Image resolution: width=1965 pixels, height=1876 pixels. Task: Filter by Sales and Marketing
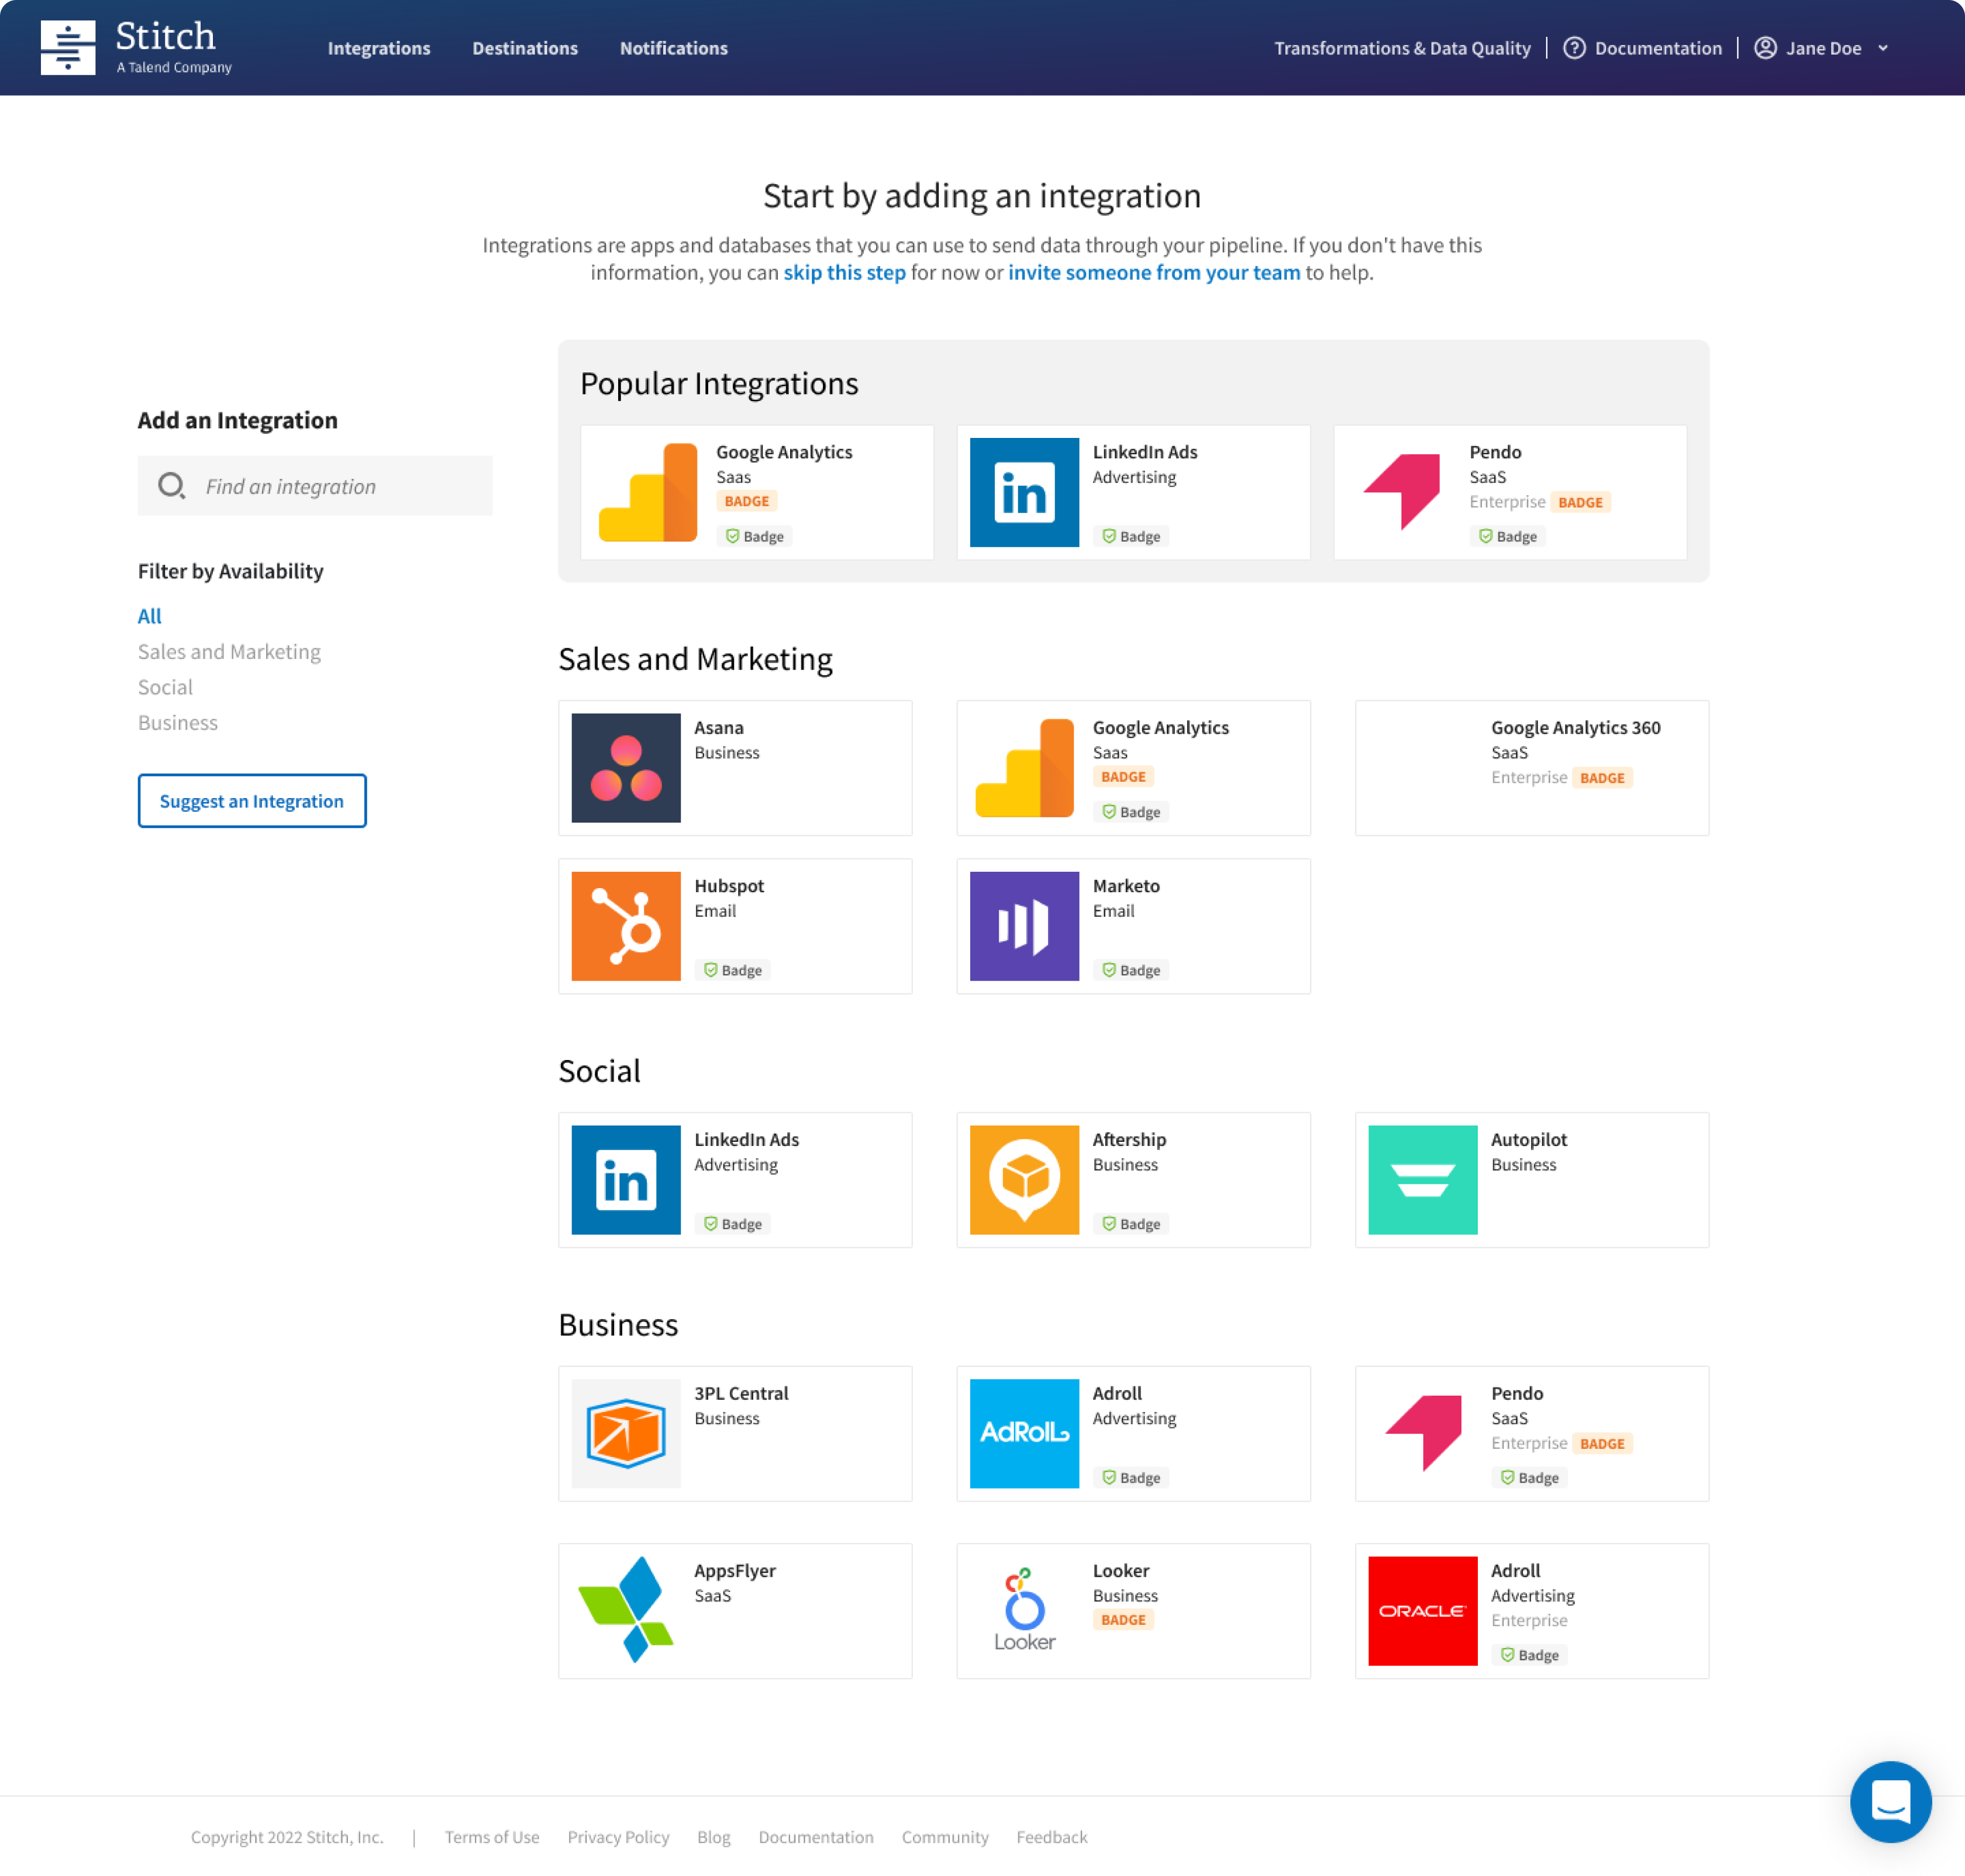point(229,651)
